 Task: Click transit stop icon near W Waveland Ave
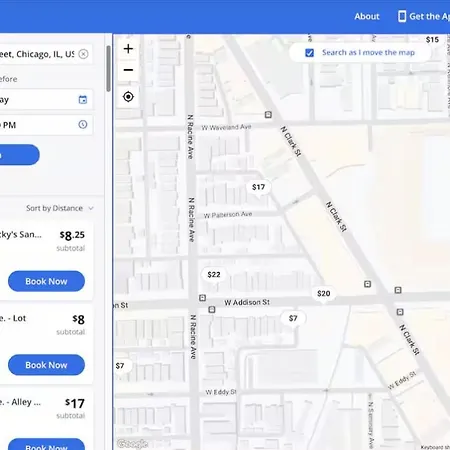pos(268,115)
